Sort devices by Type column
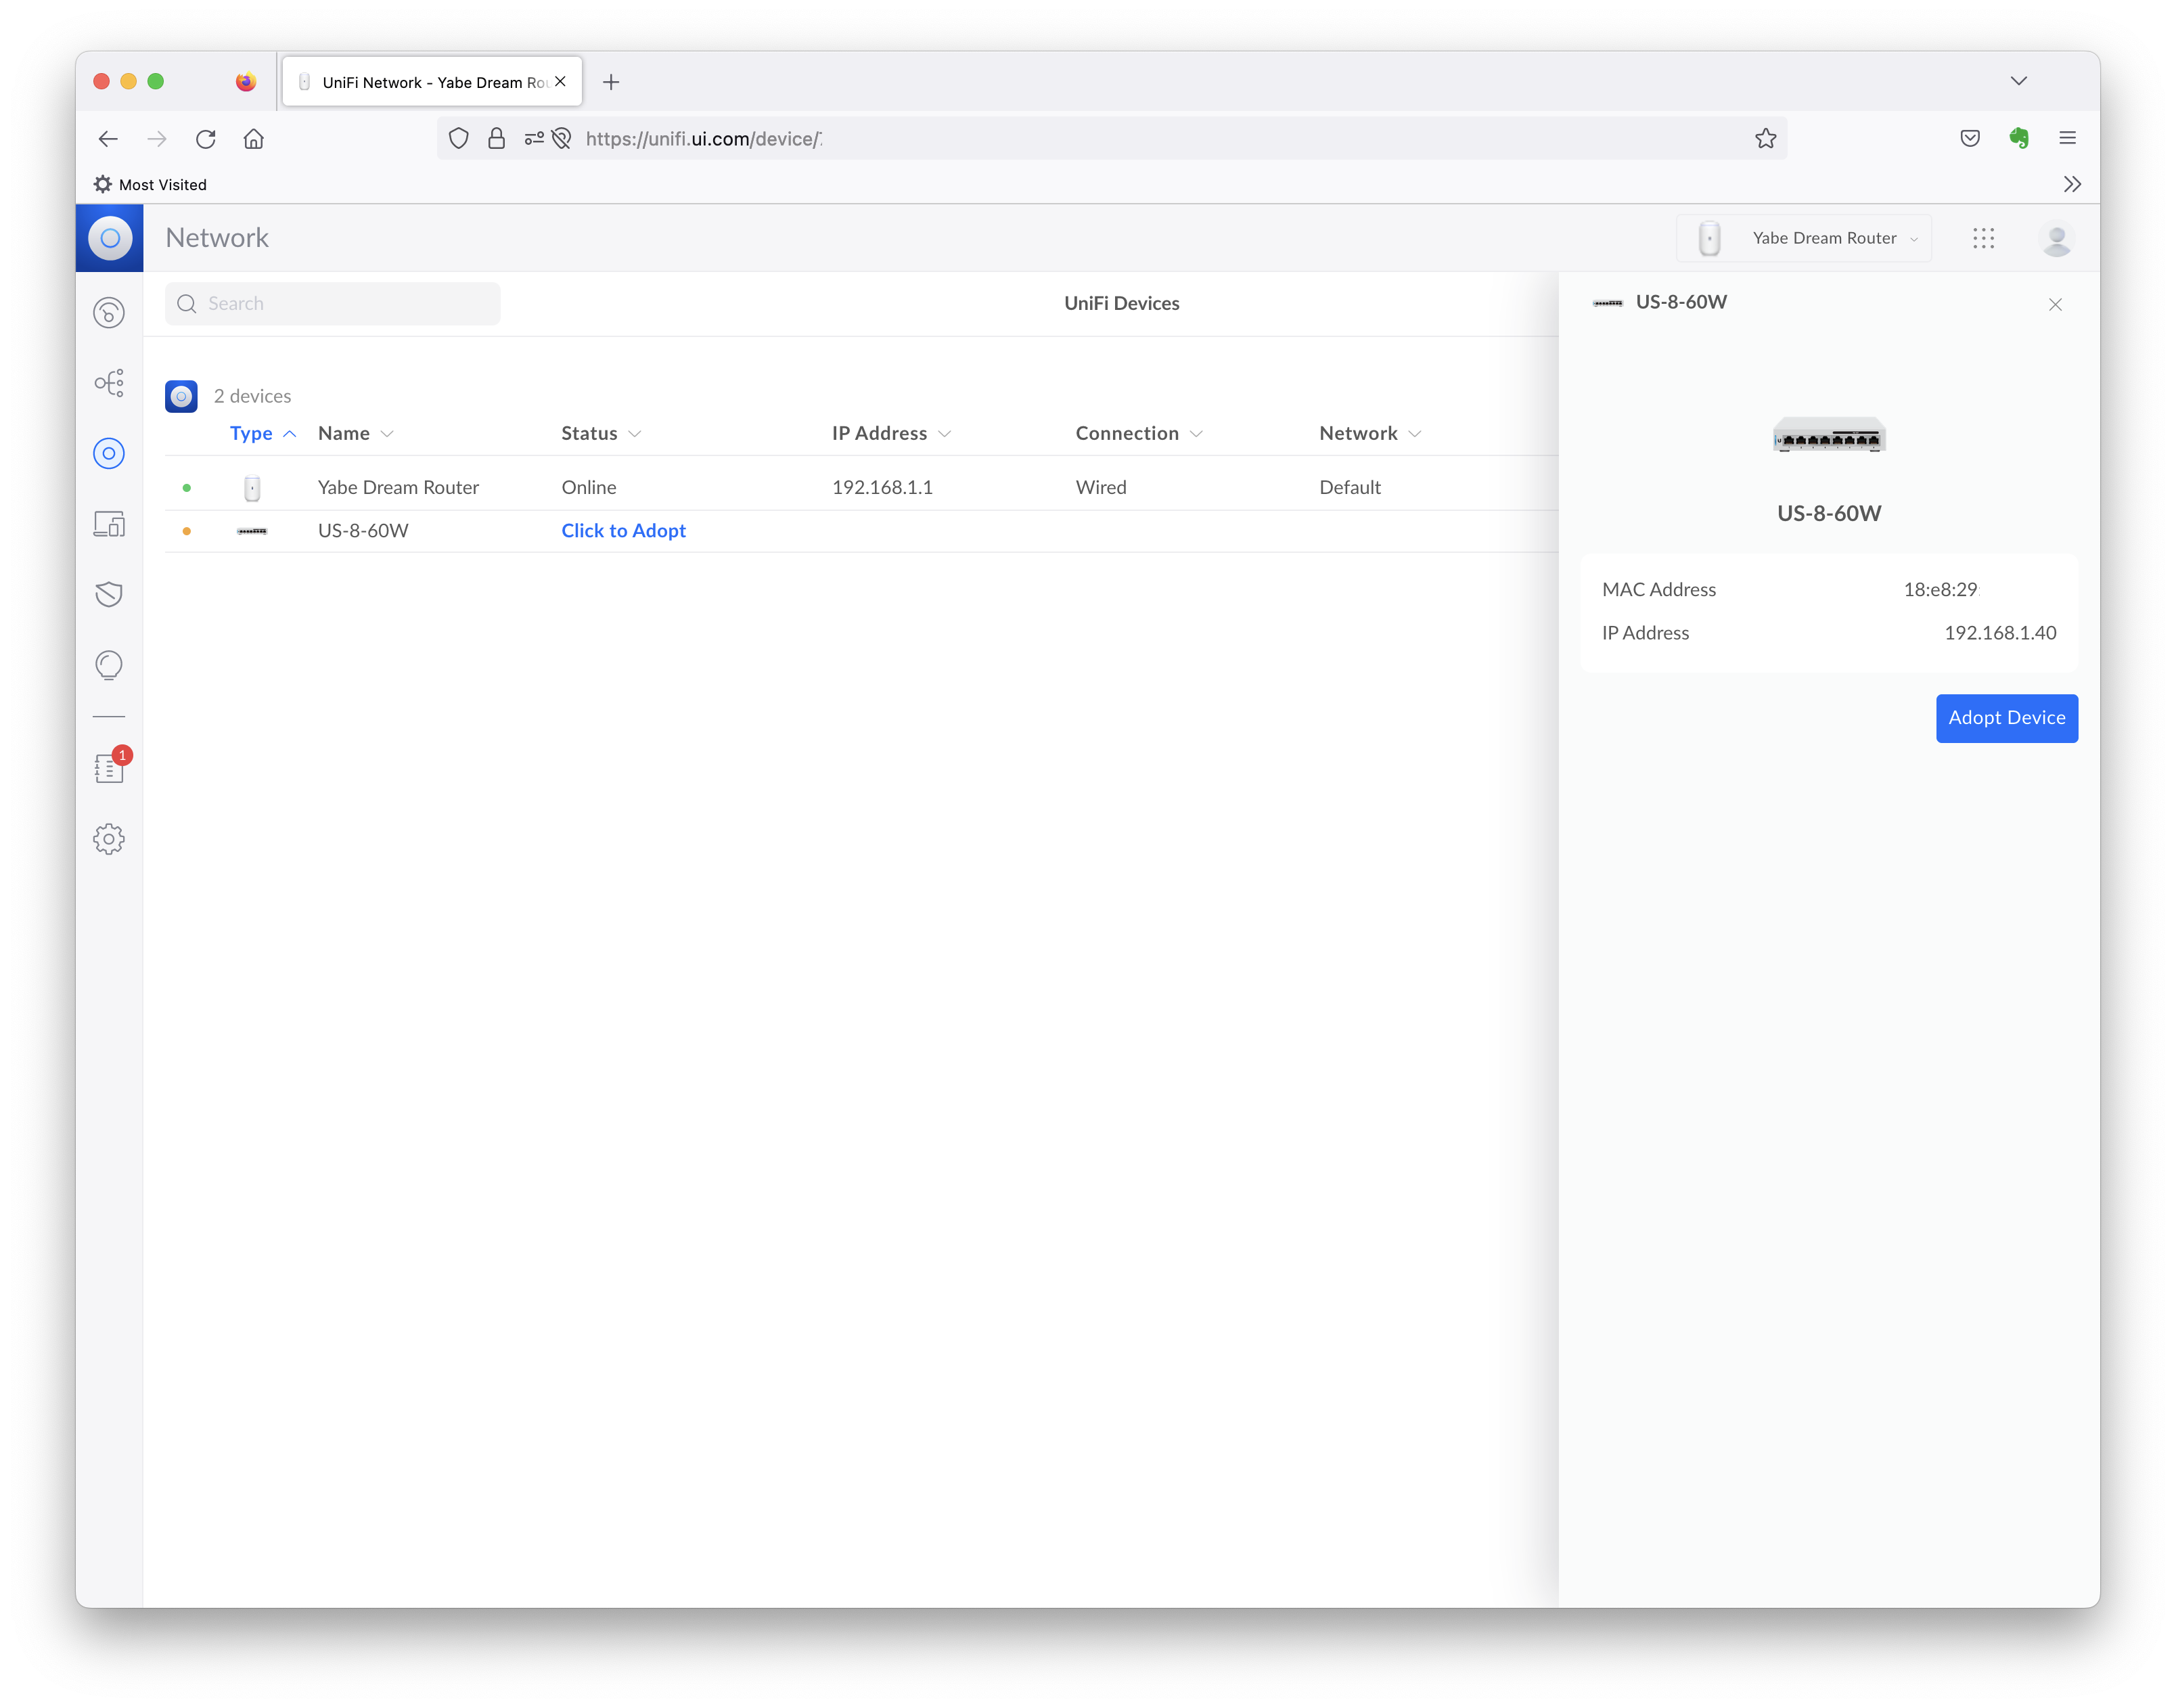The image size is (2176, 1708). tap(263, 433)
